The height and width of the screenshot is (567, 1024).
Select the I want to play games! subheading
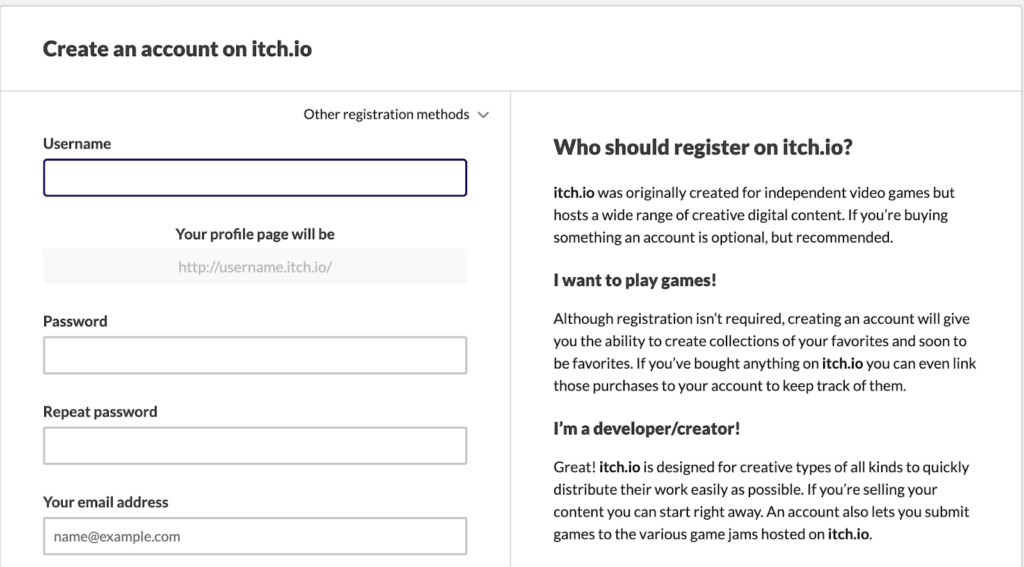635,281
